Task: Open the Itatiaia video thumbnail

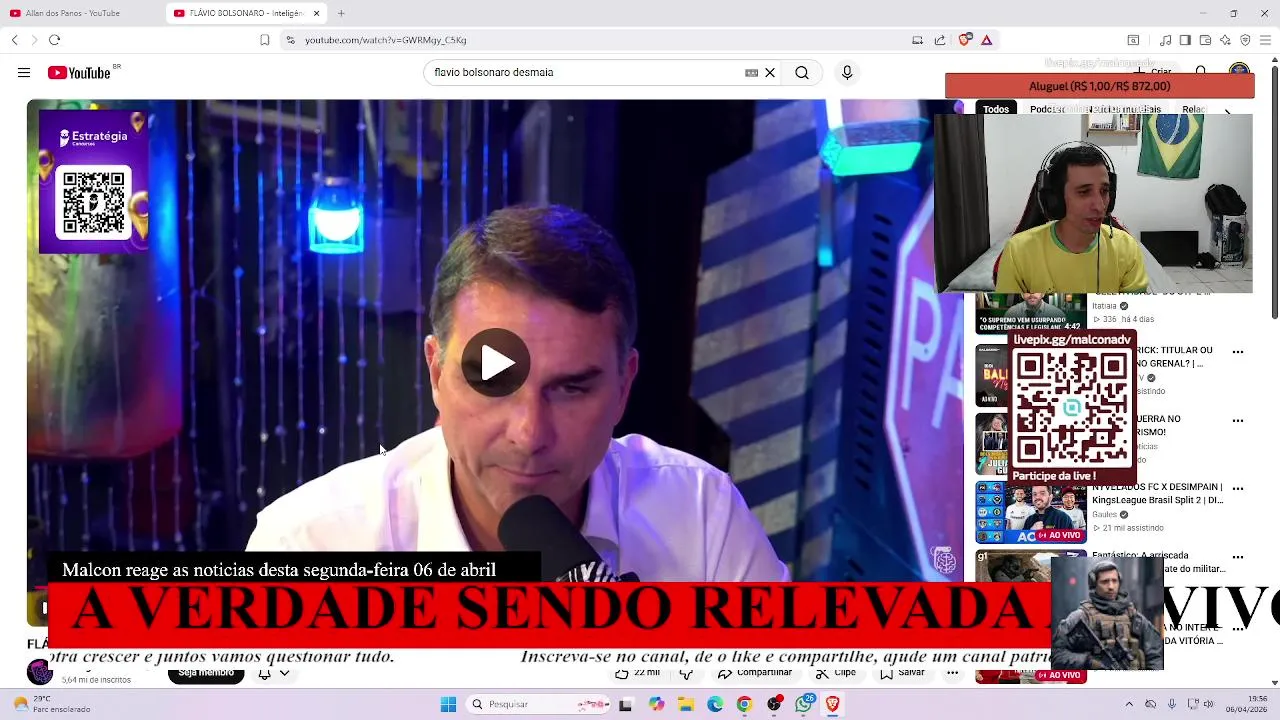Action: (1031, 313)
